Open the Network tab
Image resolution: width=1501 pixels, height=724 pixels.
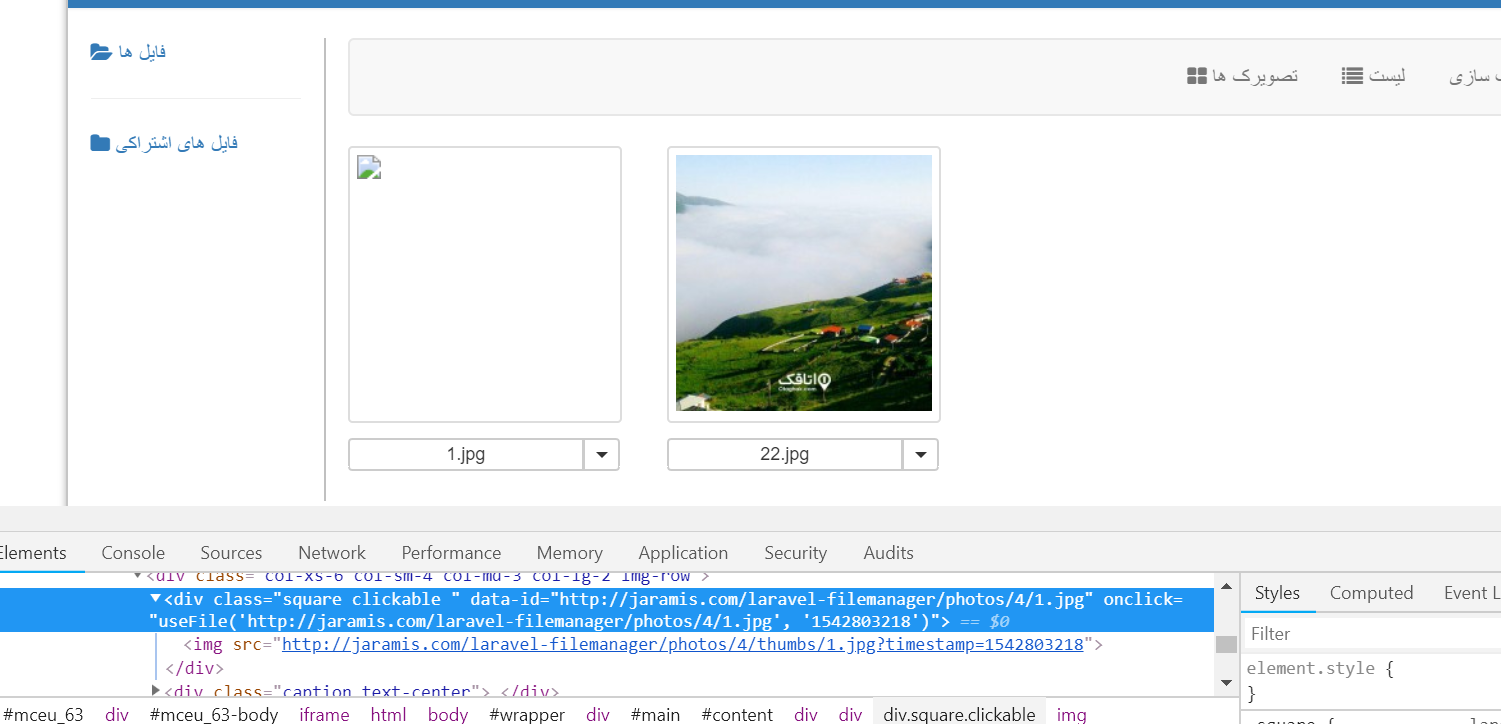pos(331,552)
